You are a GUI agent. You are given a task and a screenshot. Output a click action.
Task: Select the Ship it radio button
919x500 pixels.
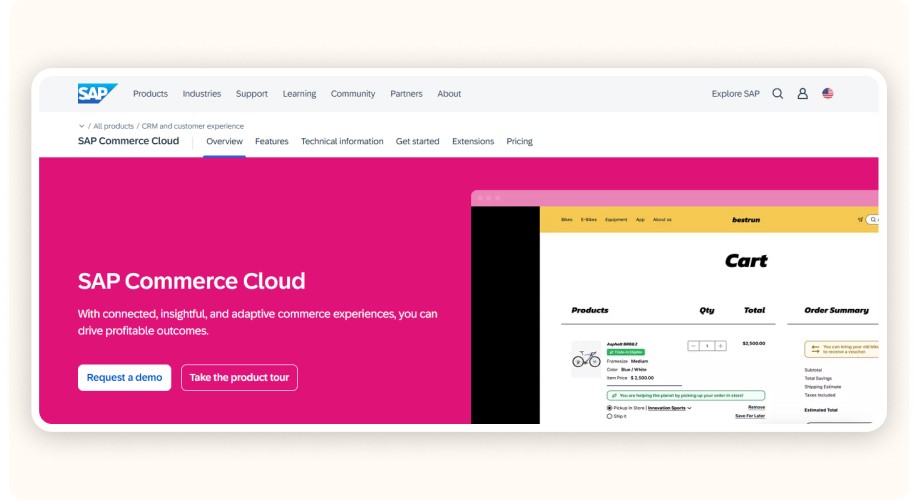click(x=610, y=416)
